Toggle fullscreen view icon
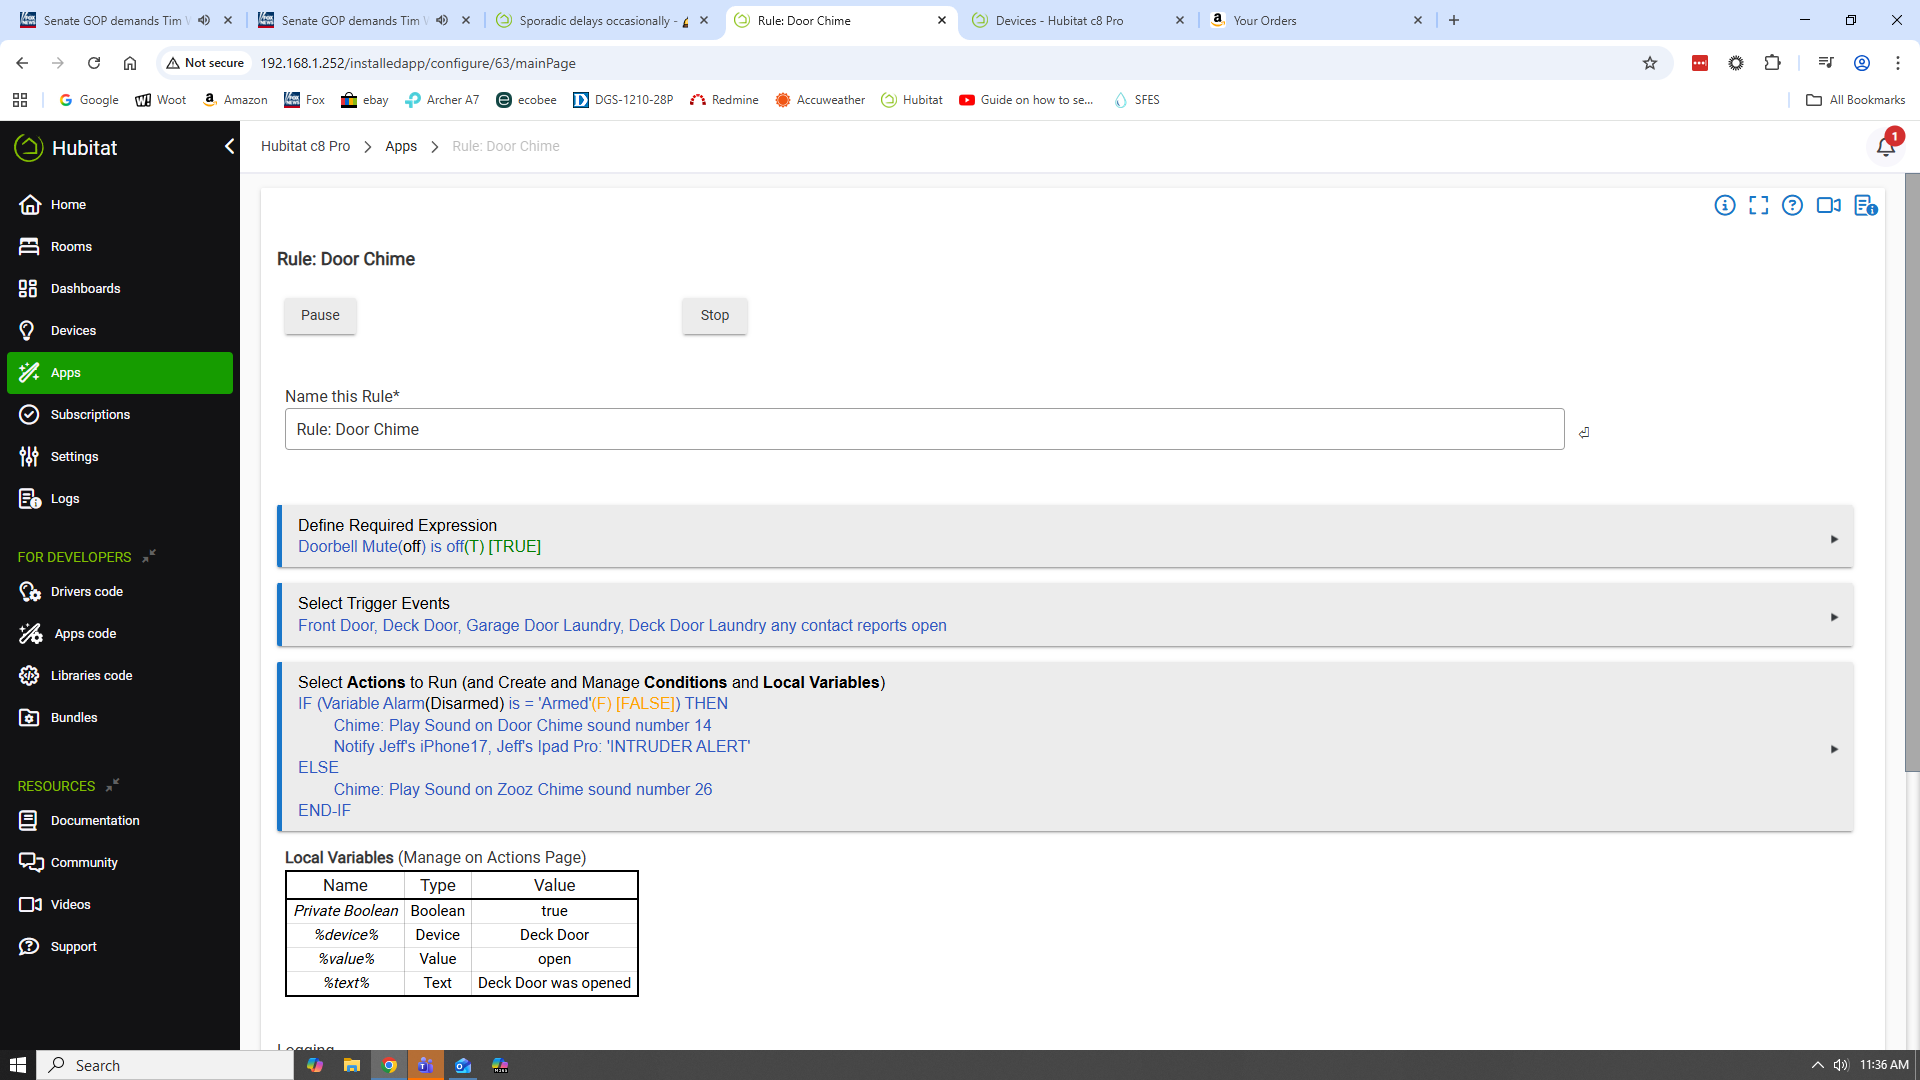The image size is (1920, 1080). tap(1758, 206)
